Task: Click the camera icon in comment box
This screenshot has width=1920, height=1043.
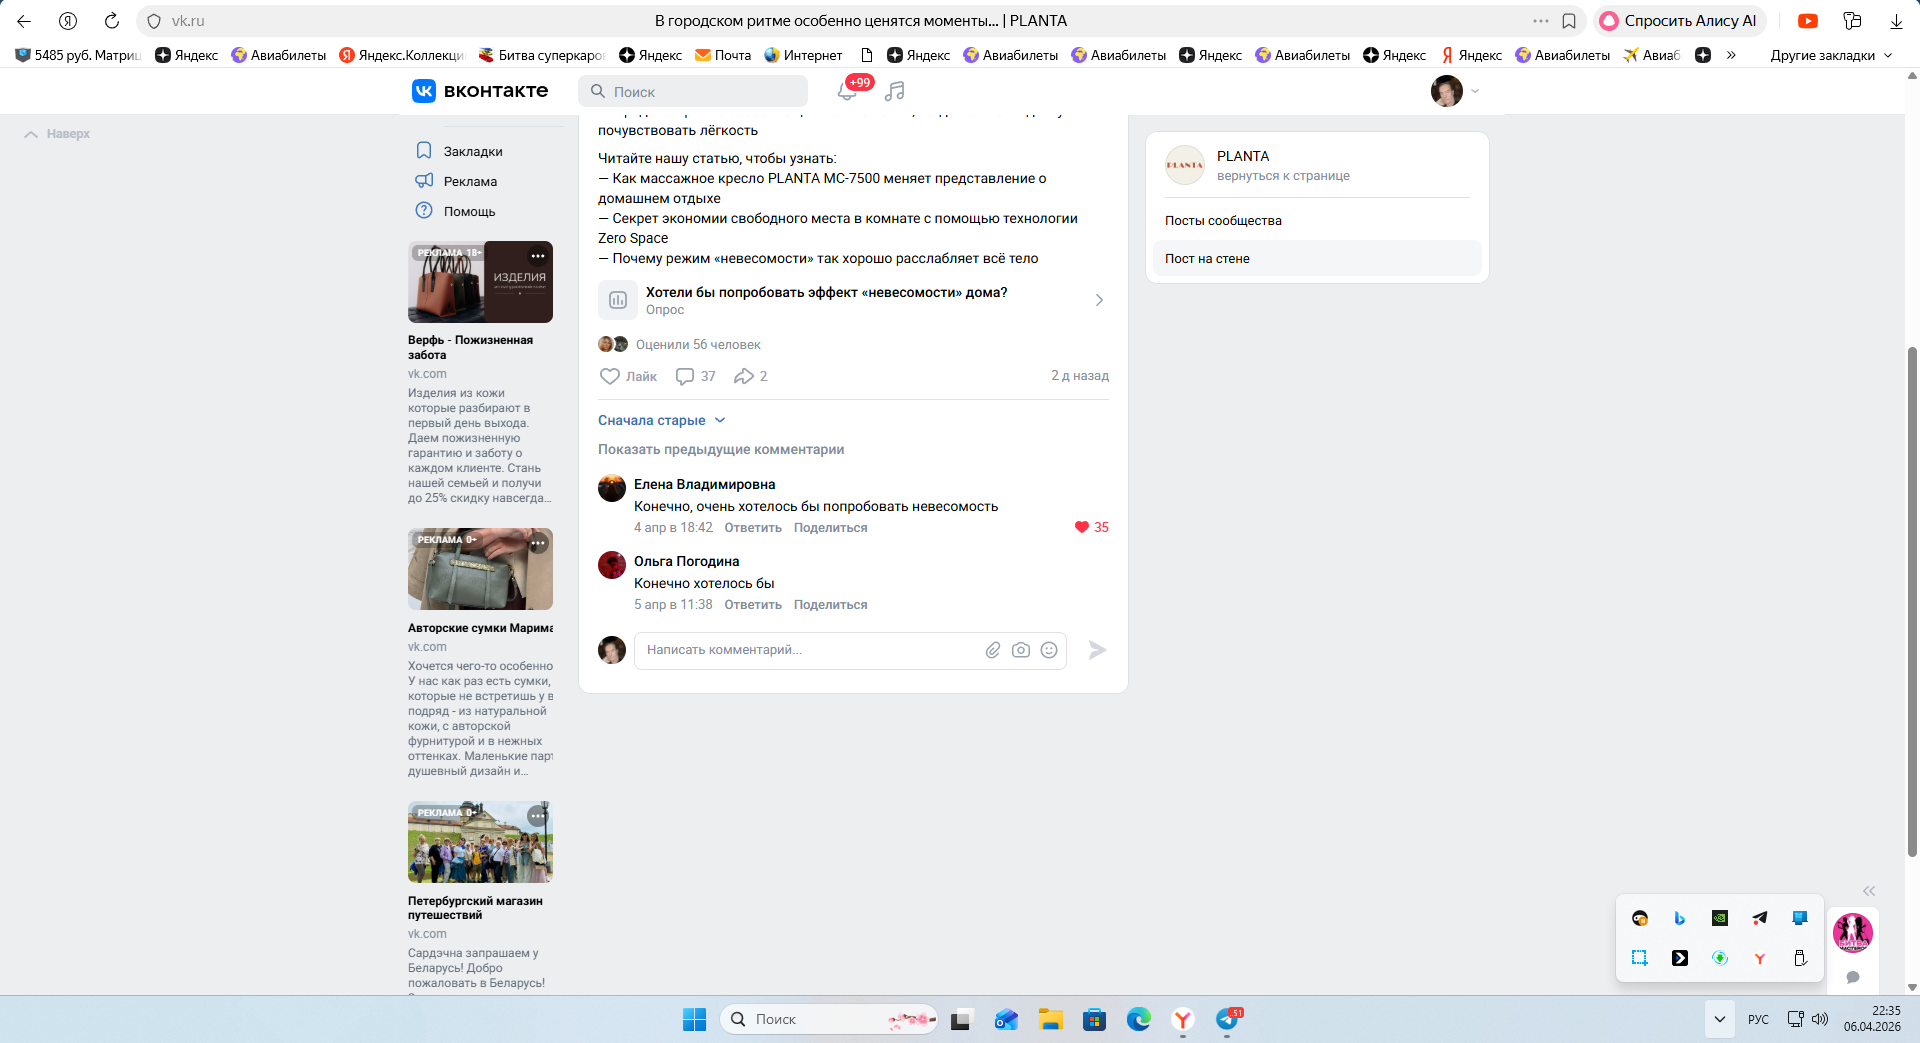Action: click(1021, 650)
